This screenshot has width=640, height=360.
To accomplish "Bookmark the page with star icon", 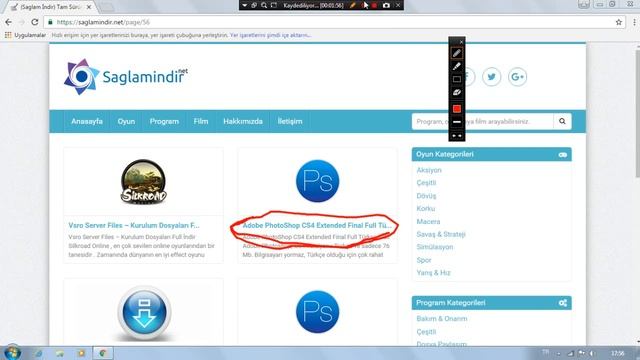I will [619, 22].
